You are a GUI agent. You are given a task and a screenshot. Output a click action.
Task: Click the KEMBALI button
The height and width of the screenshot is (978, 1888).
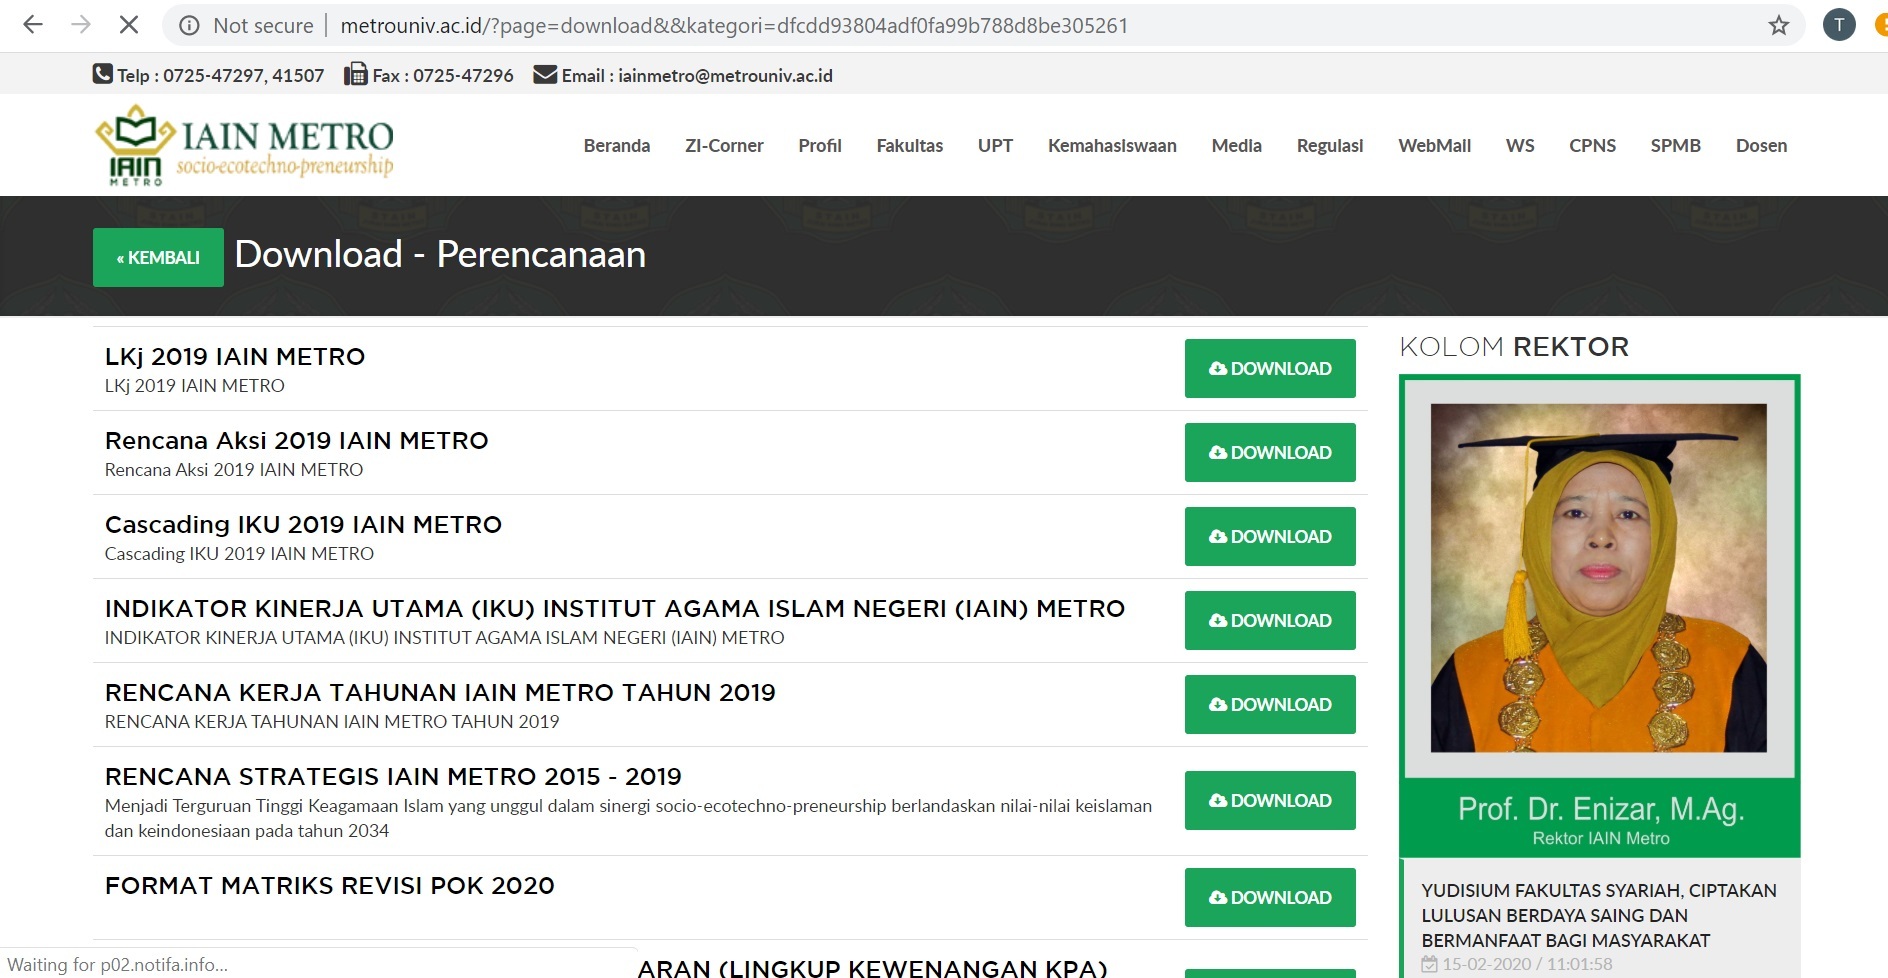[158, 257]
